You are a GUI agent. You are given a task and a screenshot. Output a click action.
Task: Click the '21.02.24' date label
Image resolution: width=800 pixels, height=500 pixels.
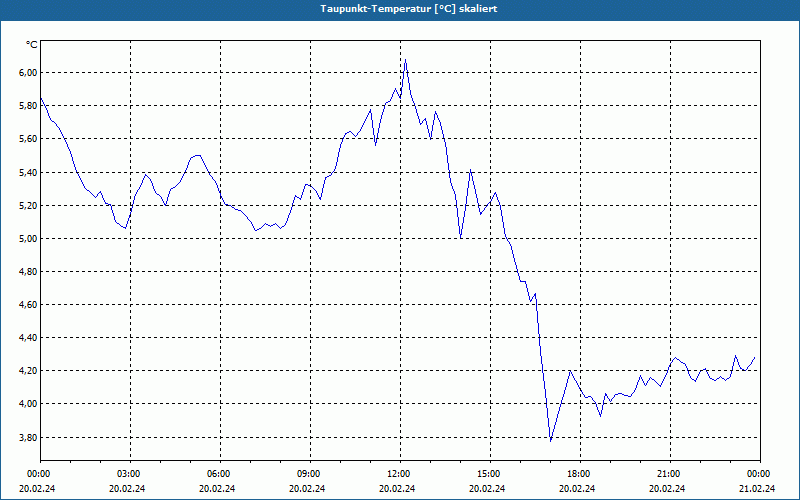pyautogui.click(x=758, y=488)
